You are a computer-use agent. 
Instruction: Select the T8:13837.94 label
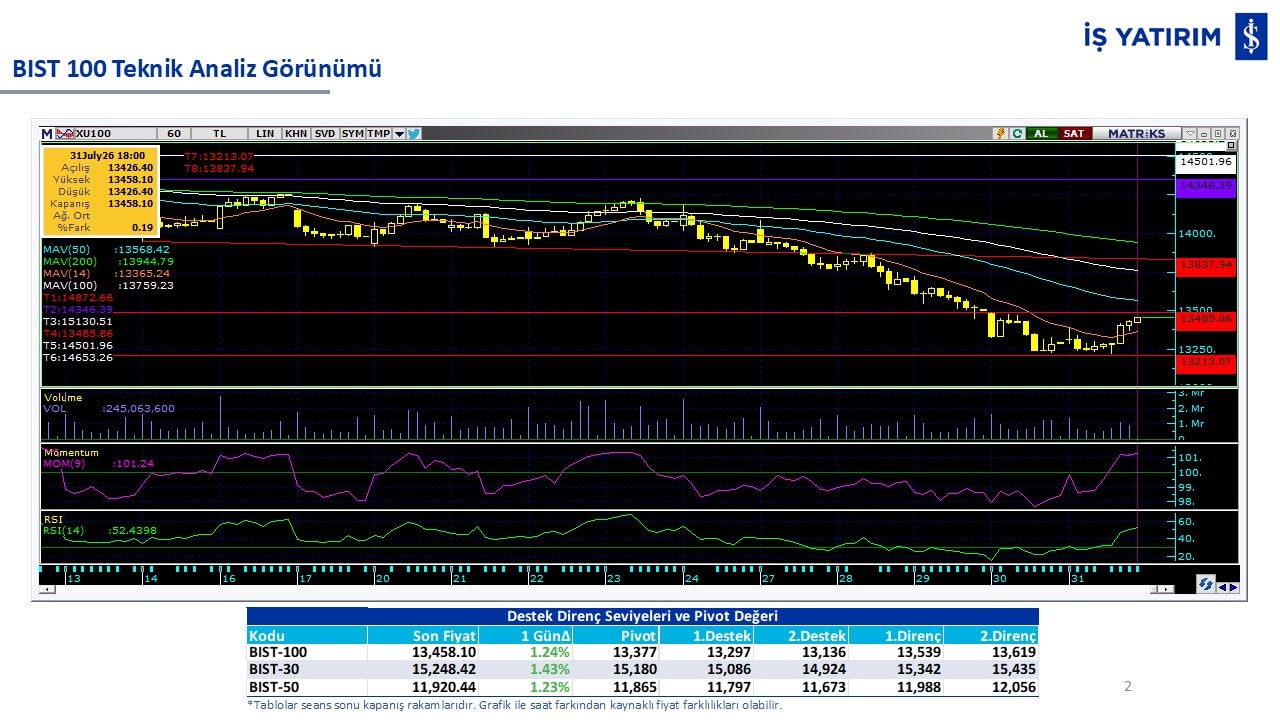point(219,168)
